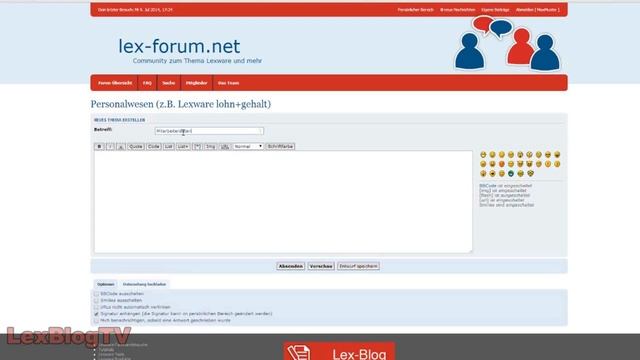Insert the first smiley in the top row
The height and width of the screenshot is (360, 640).
tap(483, 155)
